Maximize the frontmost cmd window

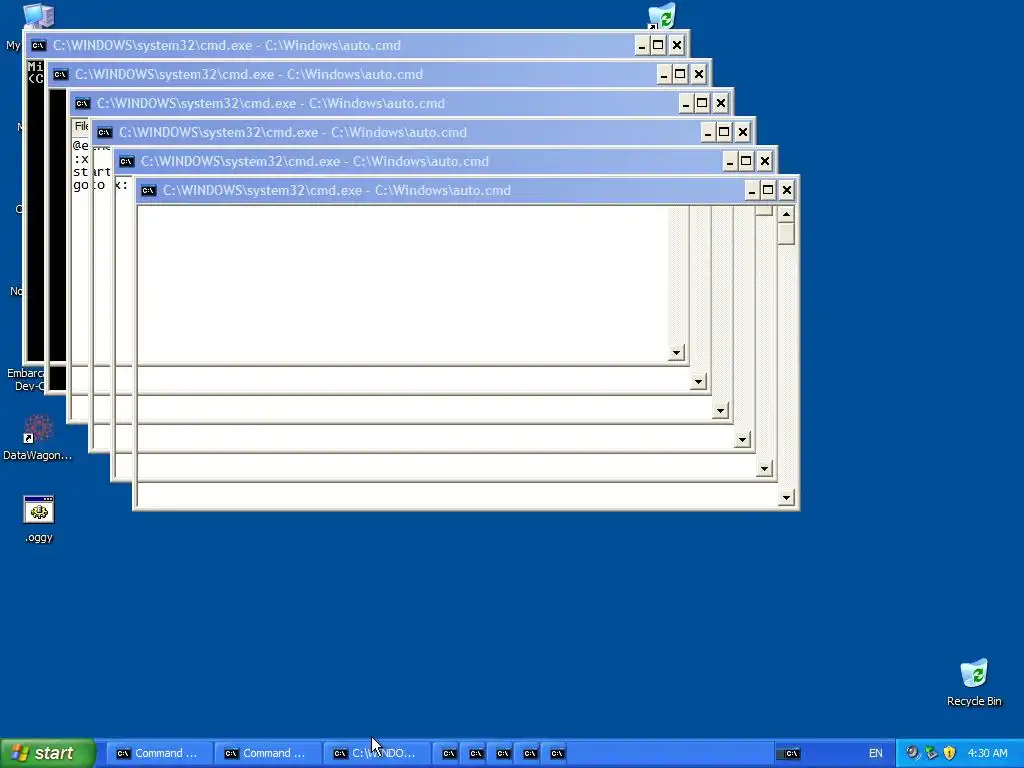(768, 190)
